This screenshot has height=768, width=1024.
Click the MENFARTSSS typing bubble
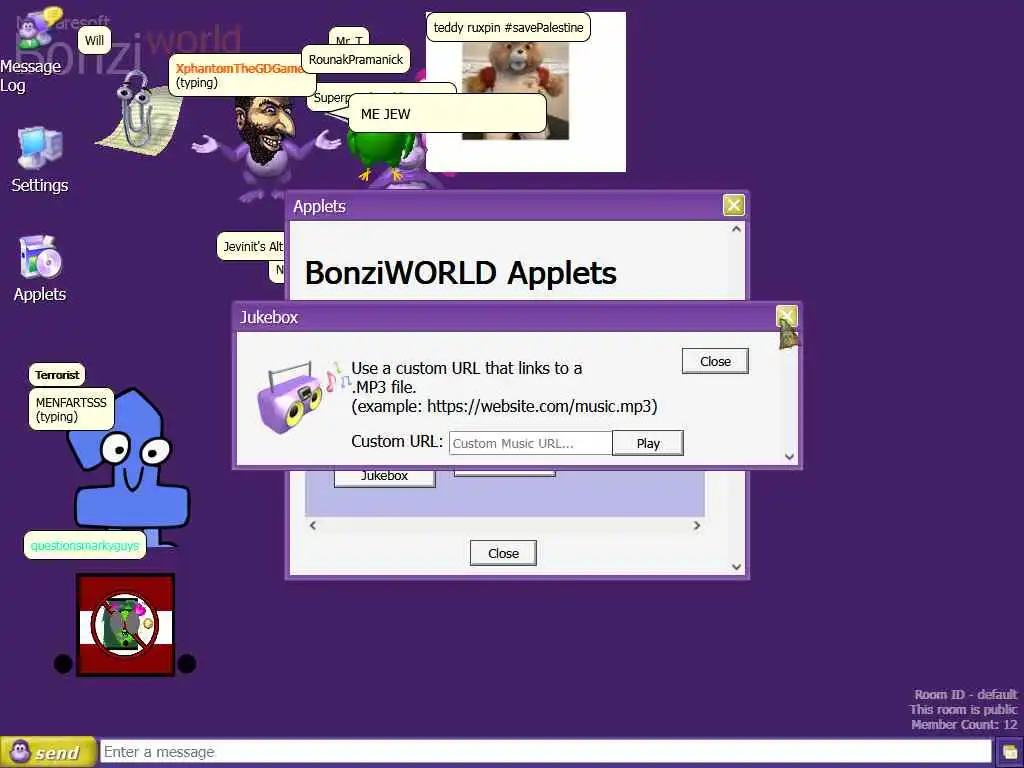click(x=71, y=409)
